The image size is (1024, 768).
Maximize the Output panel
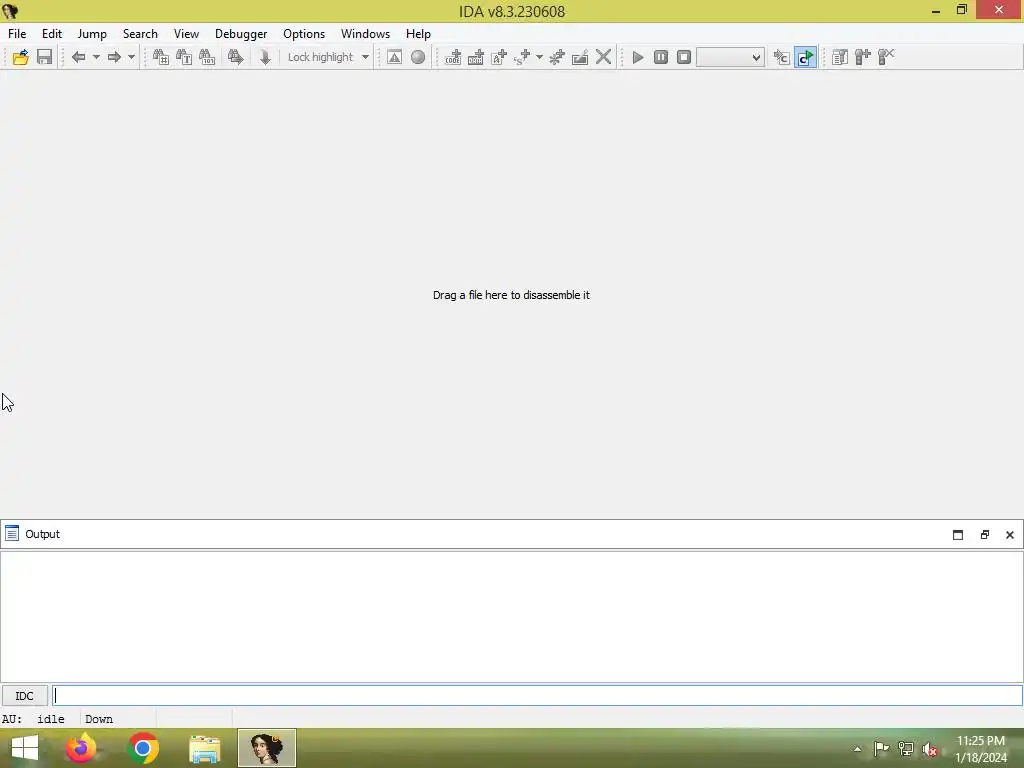[x=957, y=535]
